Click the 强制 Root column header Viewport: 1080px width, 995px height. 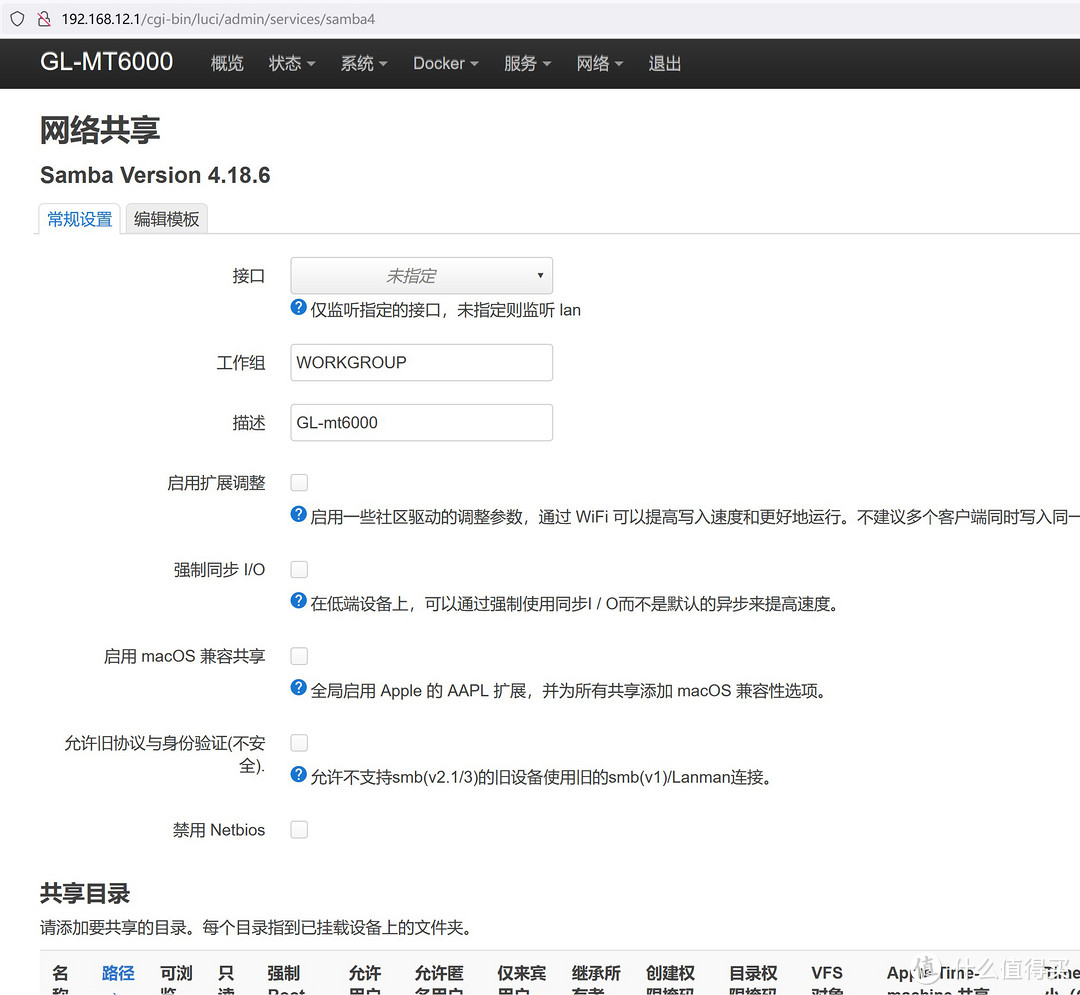click(x=286, y=979)
